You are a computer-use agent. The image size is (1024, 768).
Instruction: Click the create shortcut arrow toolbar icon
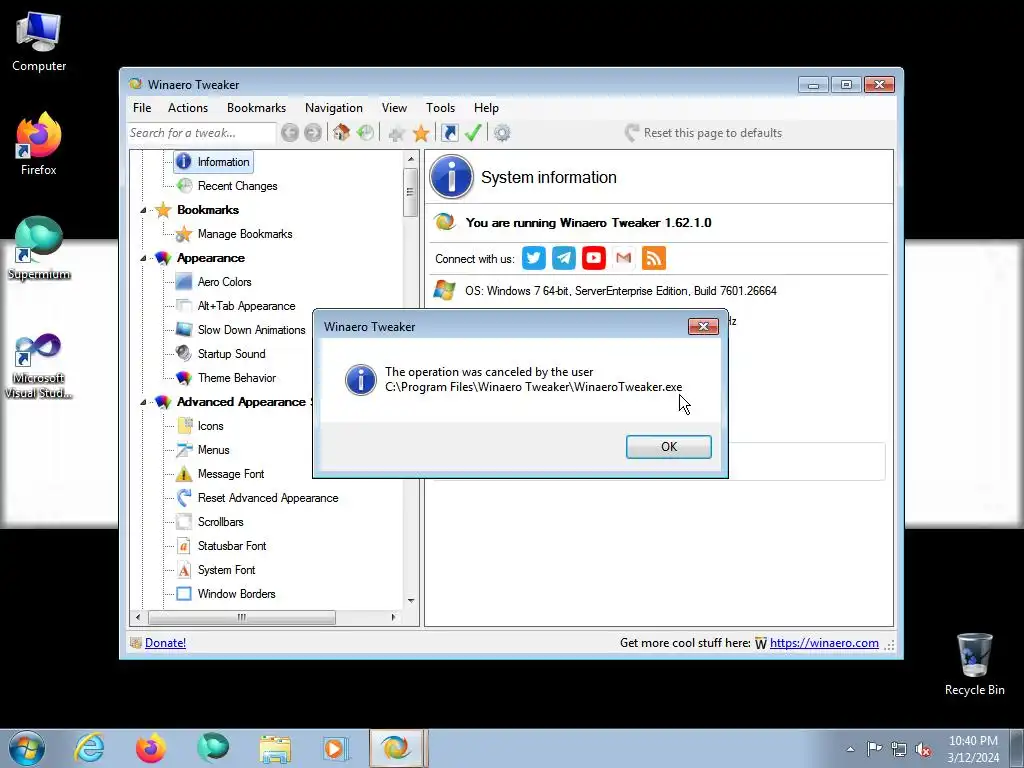click(449, 133)
